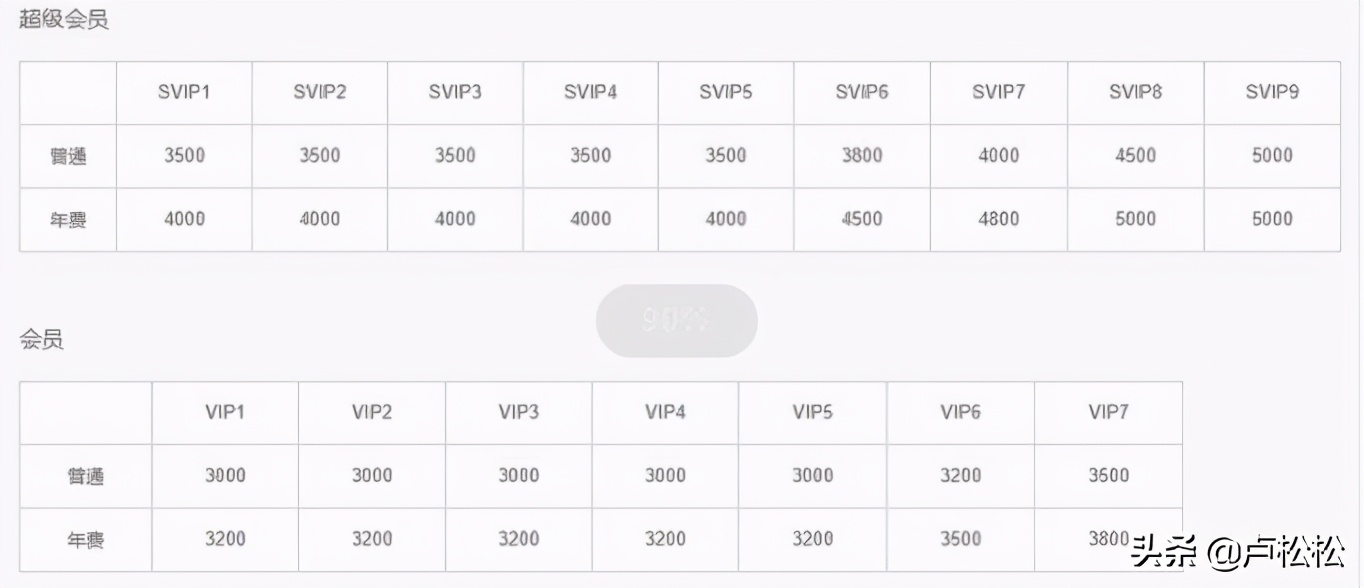This screenshot has width=1364, height=588.
Task: Click the 3500 cell under VIP6
Action: click(x=960, y=540)
